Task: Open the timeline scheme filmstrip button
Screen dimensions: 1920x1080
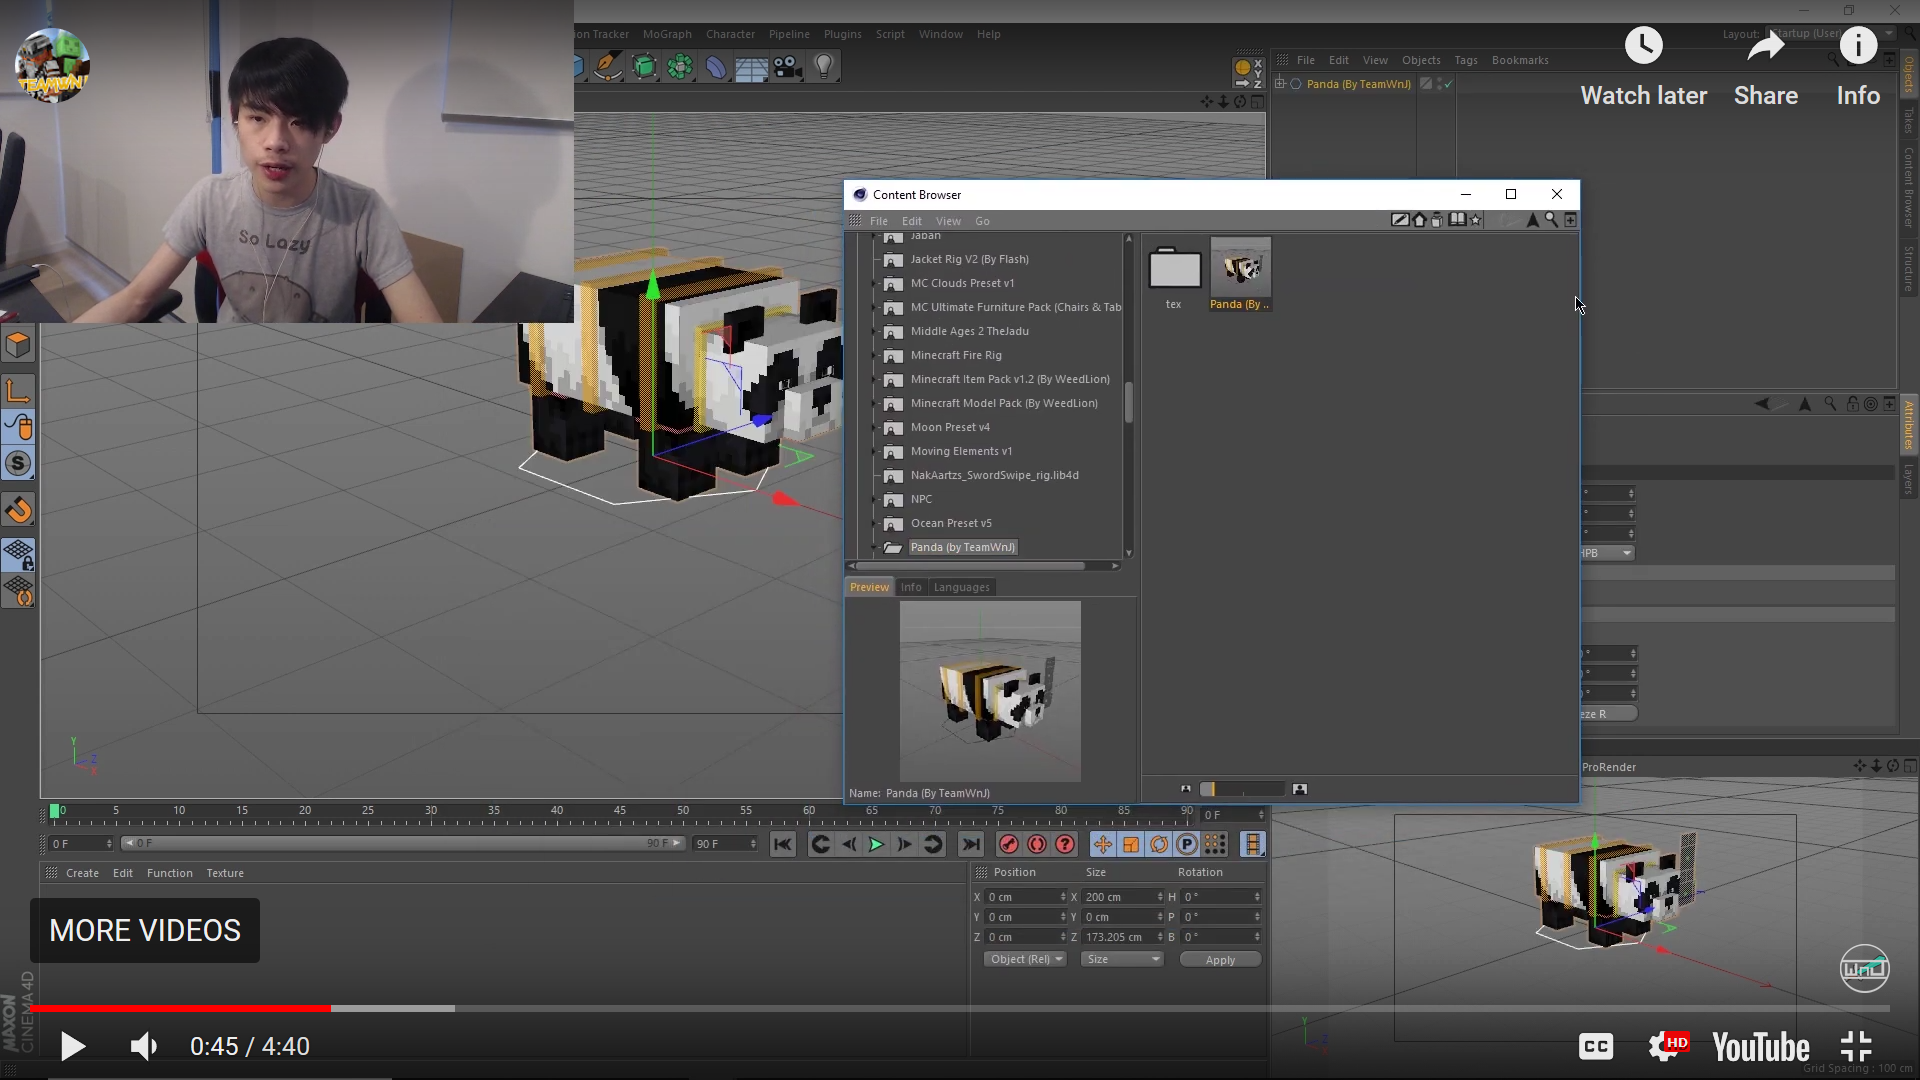Action: (1253, 845)
